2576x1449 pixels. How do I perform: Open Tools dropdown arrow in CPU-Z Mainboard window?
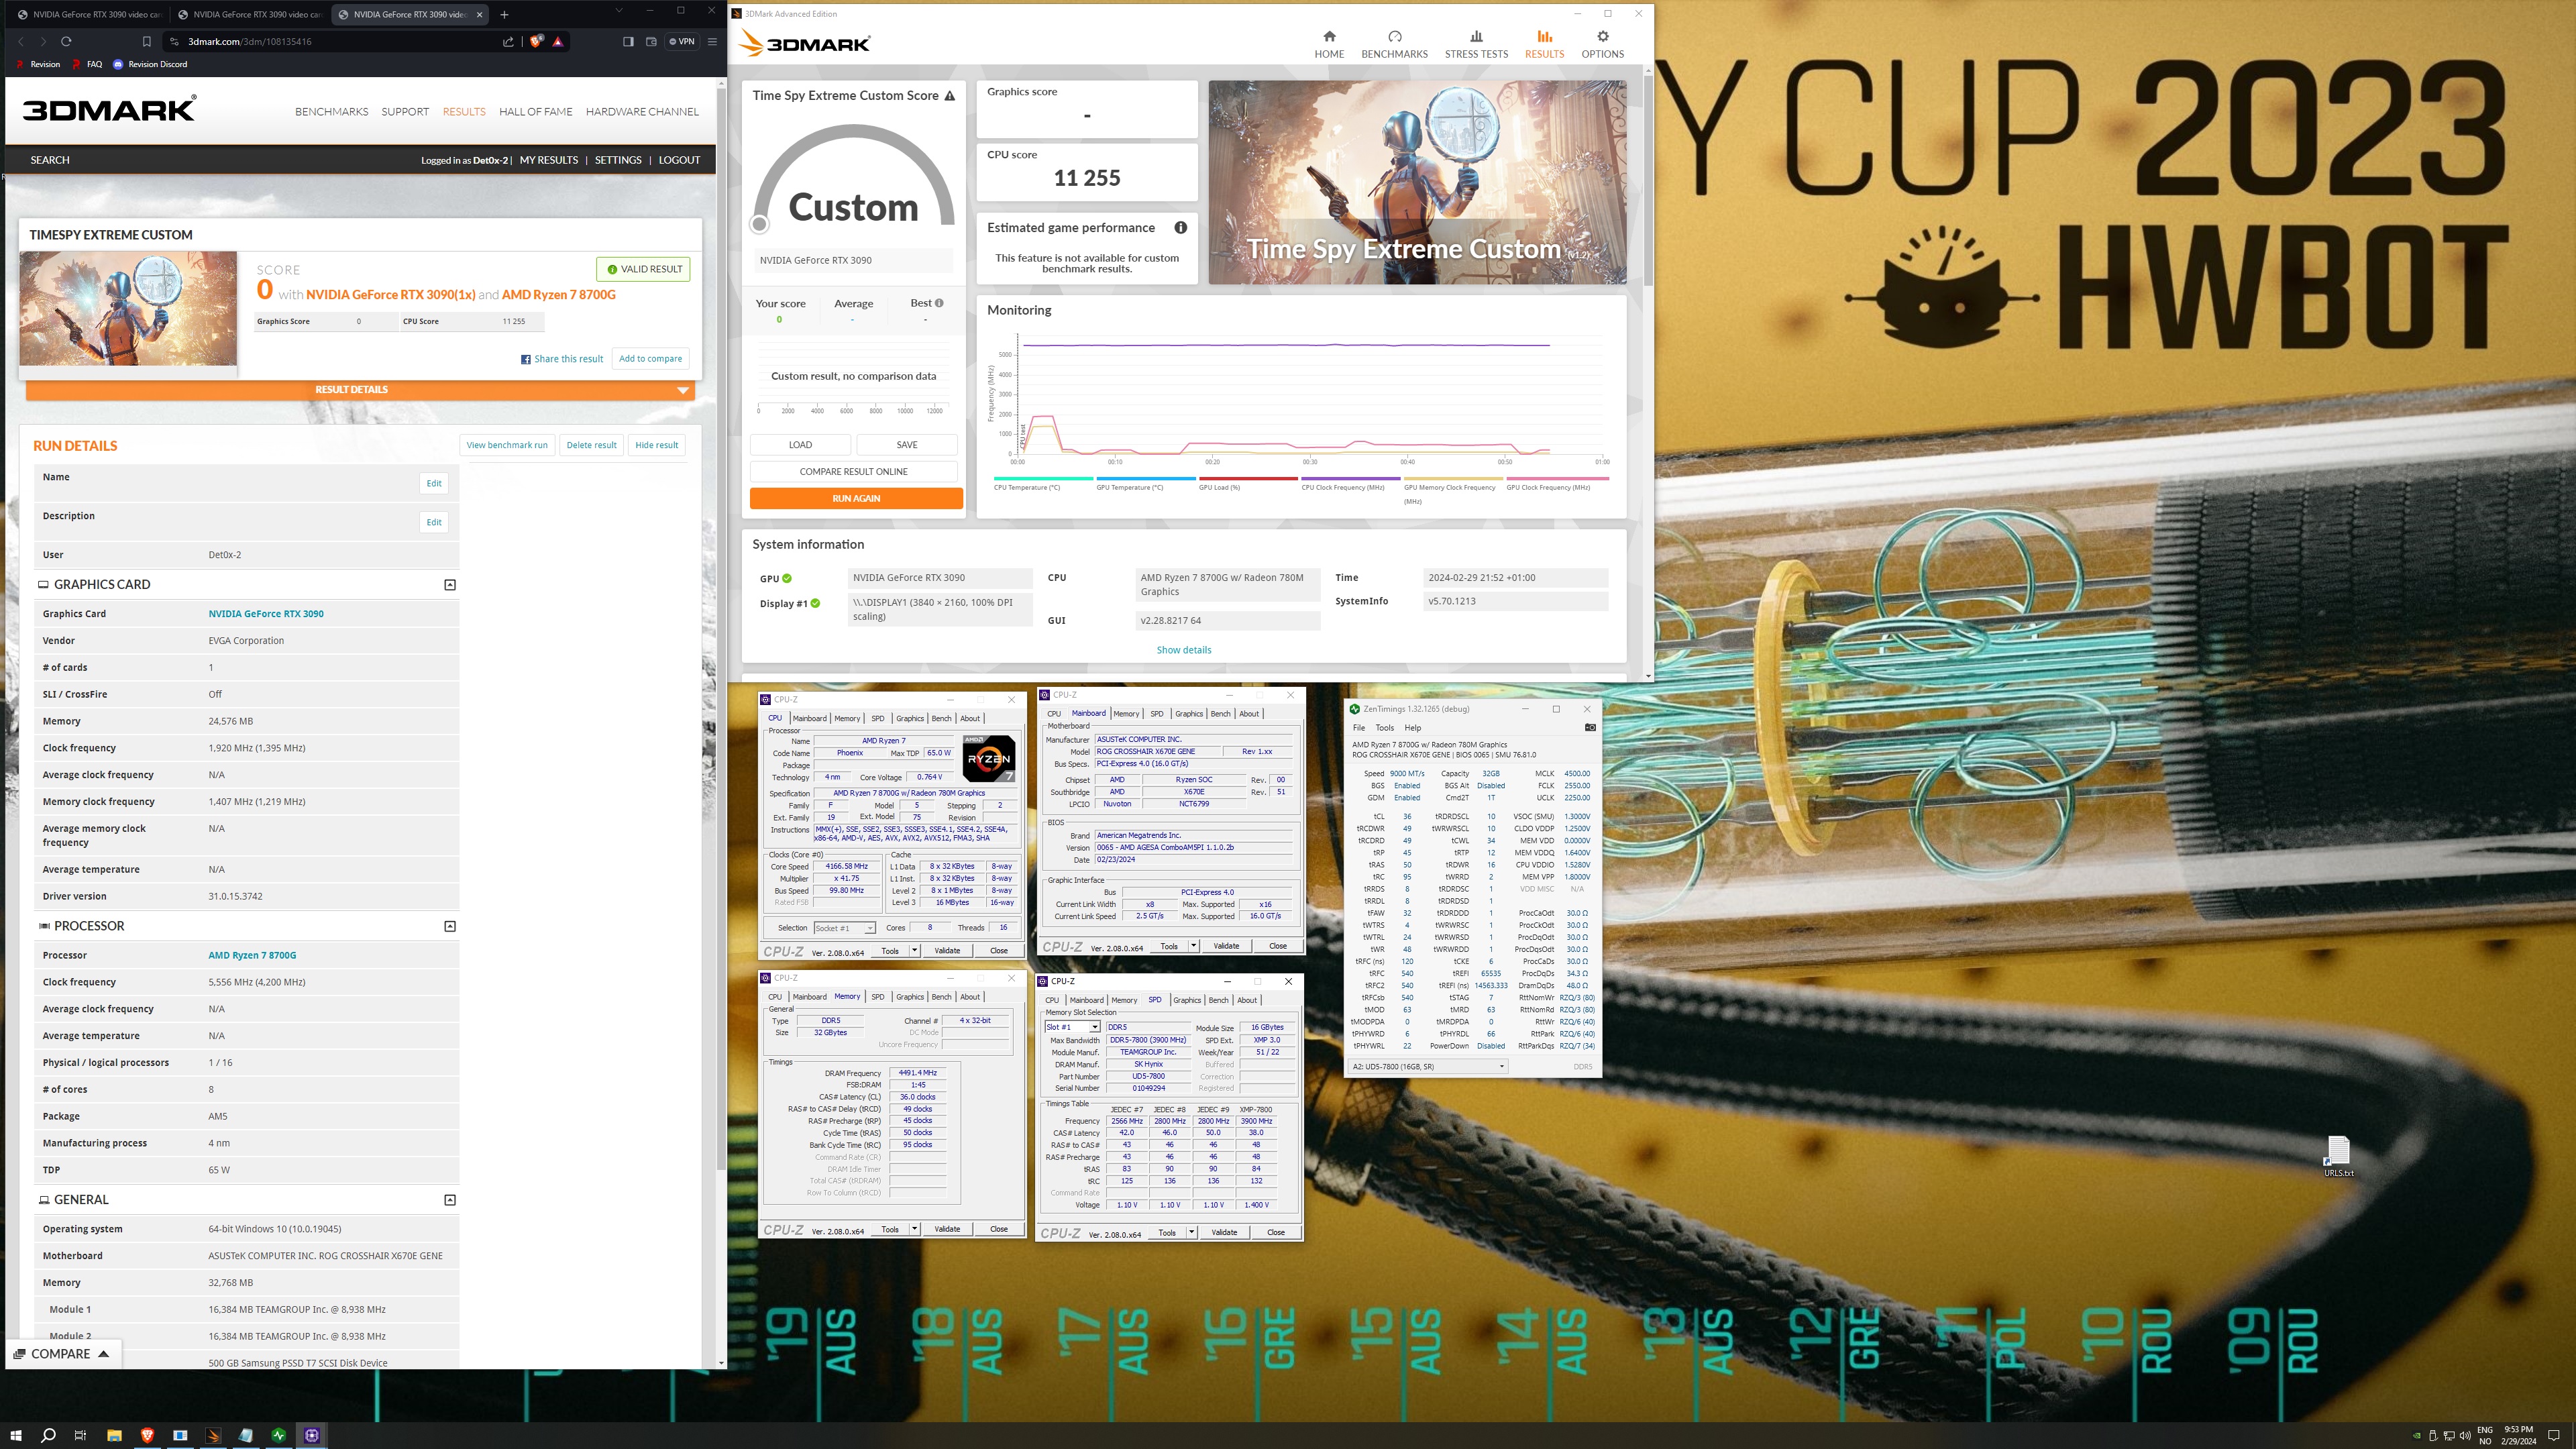(1192, 946)
